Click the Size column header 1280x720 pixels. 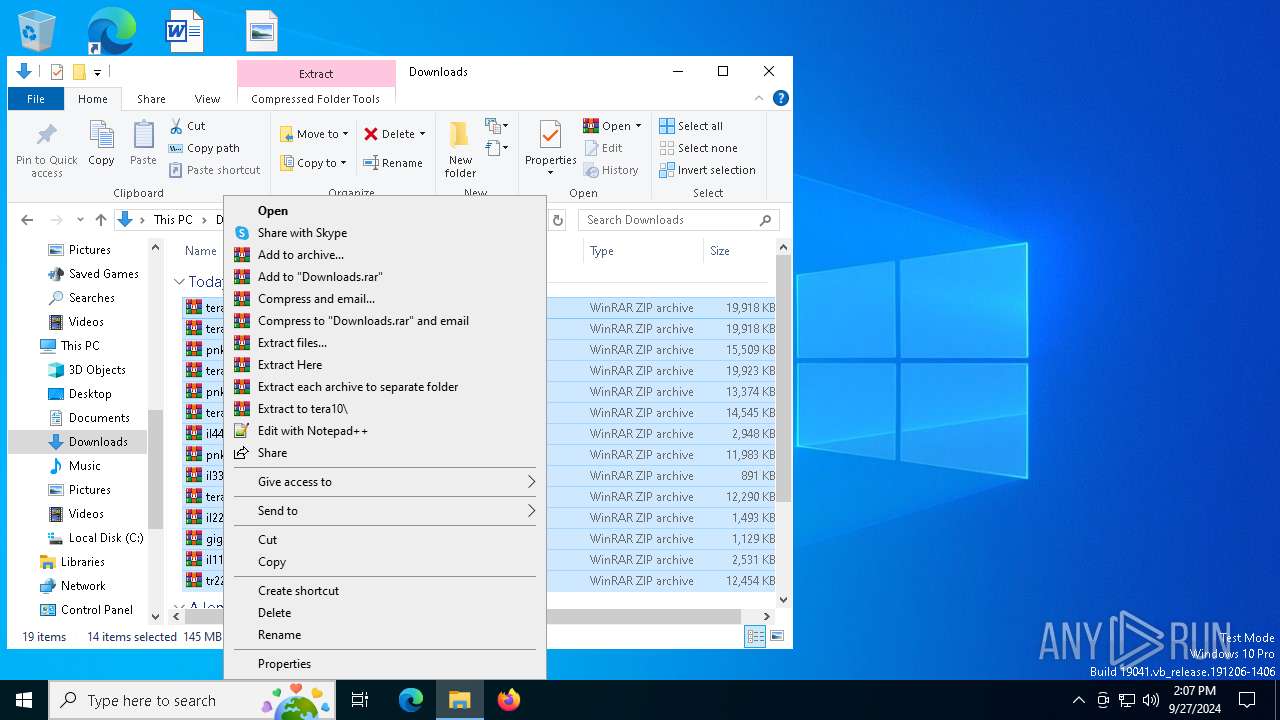737,251
